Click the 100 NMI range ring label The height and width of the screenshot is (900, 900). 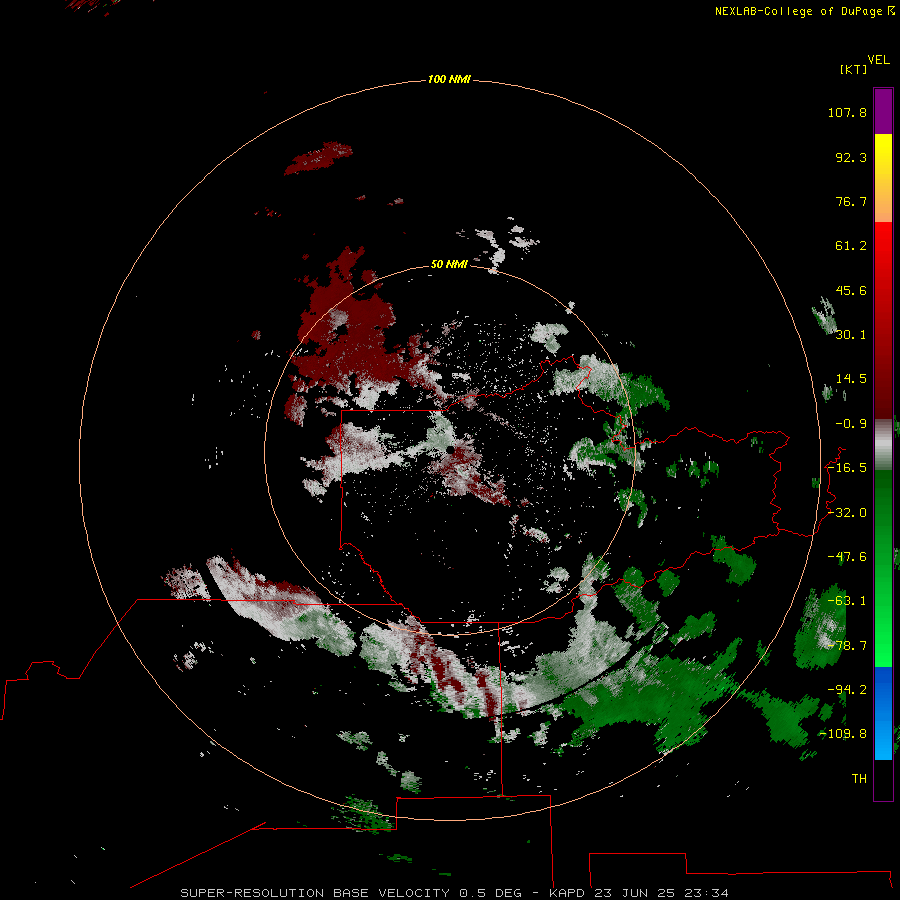(449, 79)
